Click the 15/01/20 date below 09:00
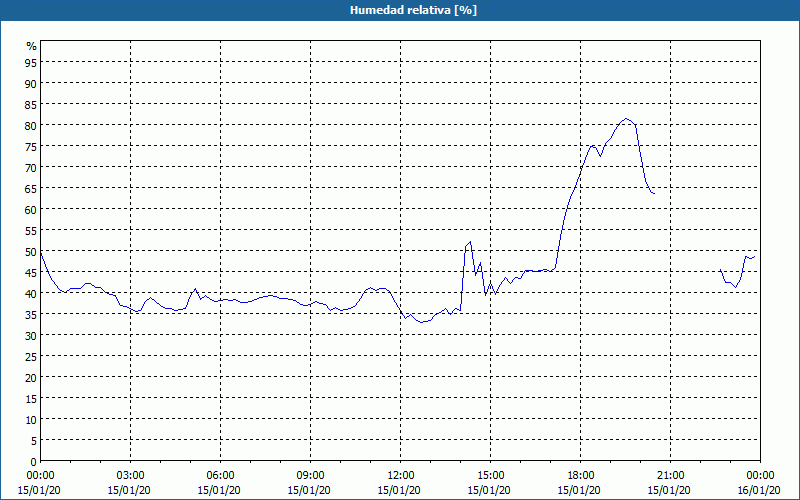 (309, 490)
